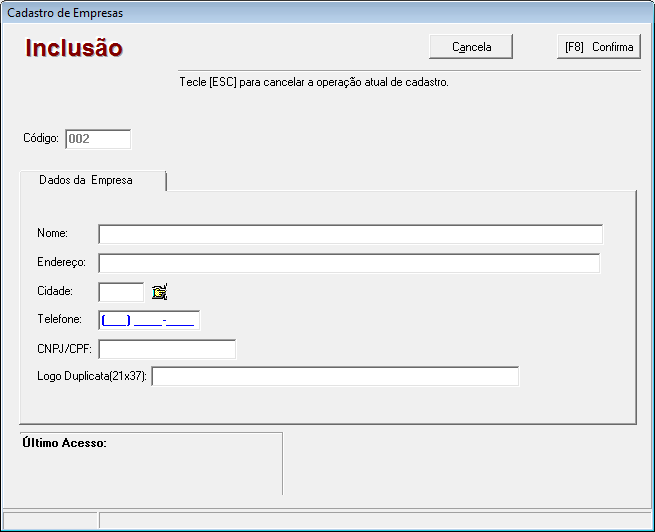Screen dimensions: 655x532
Task: Click the Último Acesso panel
Action: click(150, 463)
